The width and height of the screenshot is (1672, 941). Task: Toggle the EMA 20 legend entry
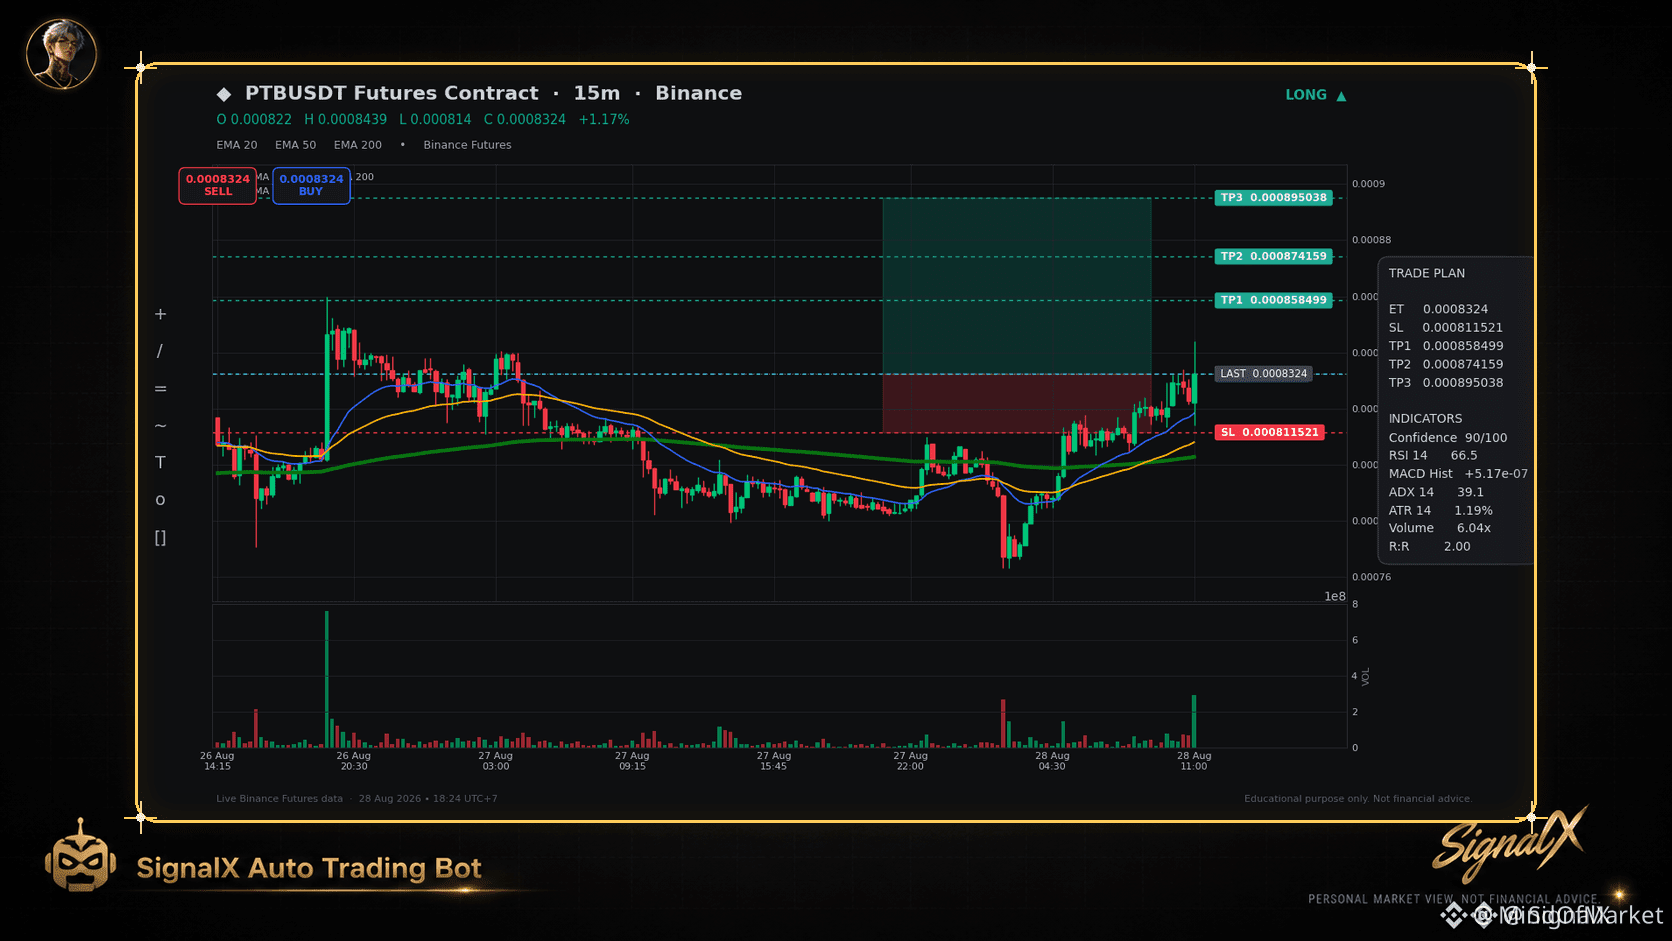(237, 145)
